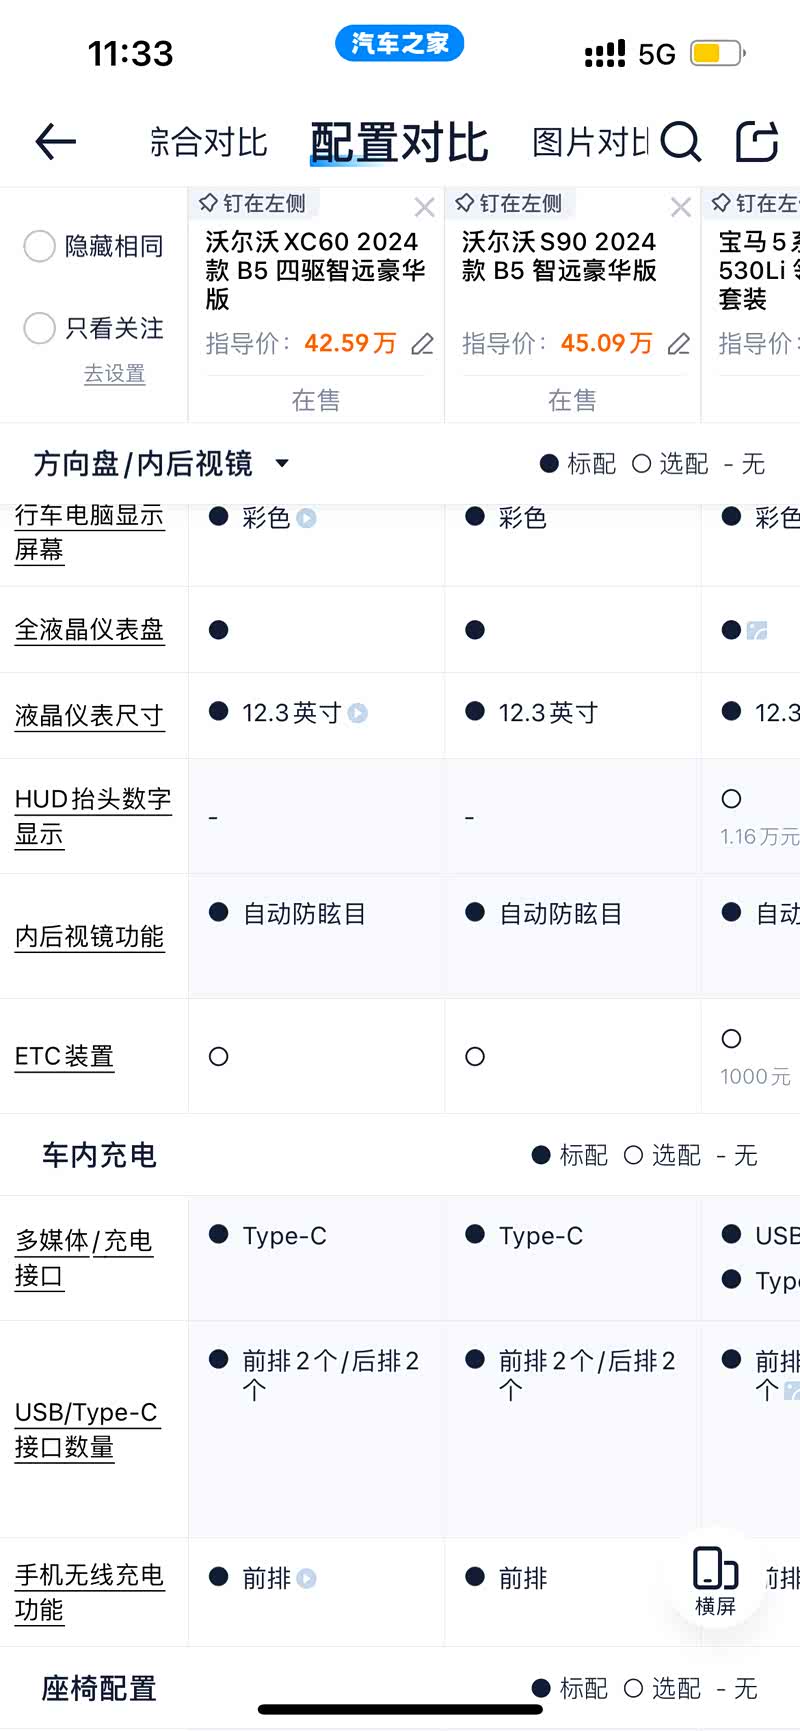800x1731 pixels.
Task: Open 去设置 link
Action: (114, 373)
